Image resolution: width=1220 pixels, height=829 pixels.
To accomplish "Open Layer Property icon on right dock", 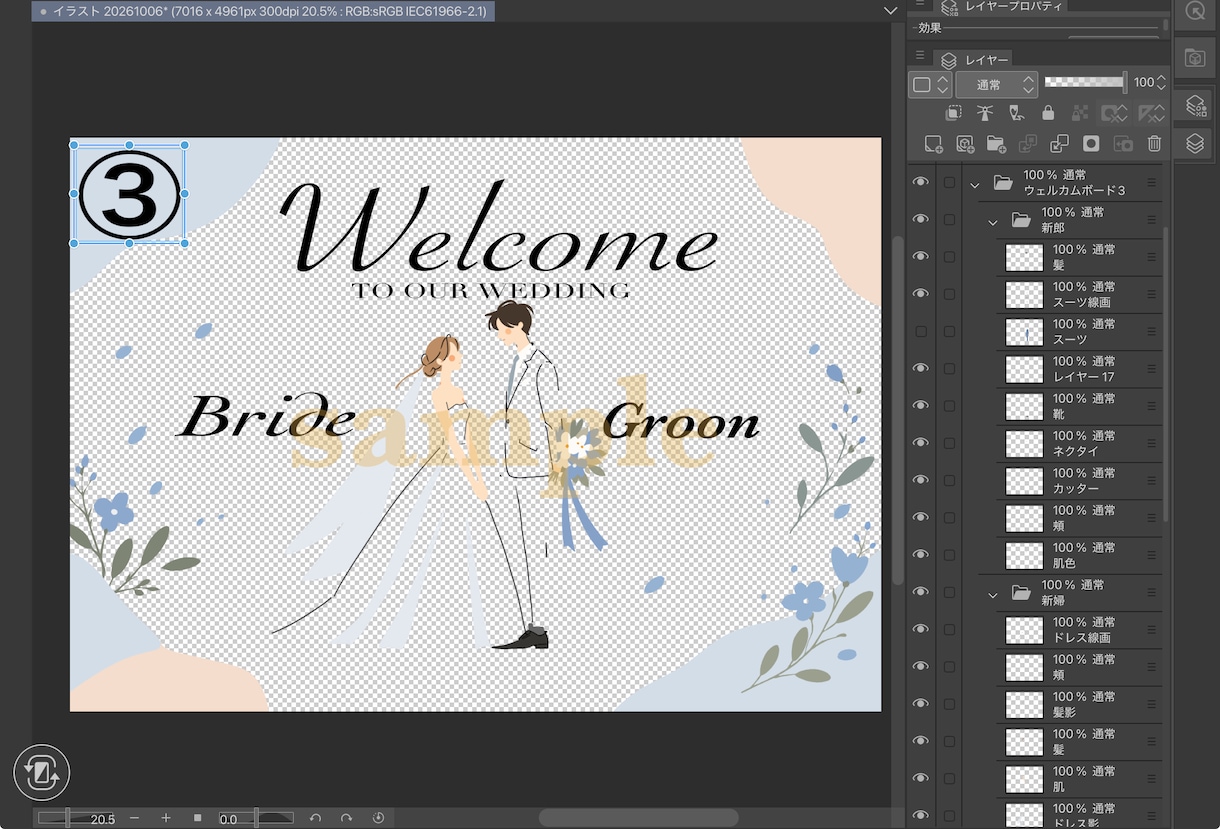I will click(x=1194, y=105).
